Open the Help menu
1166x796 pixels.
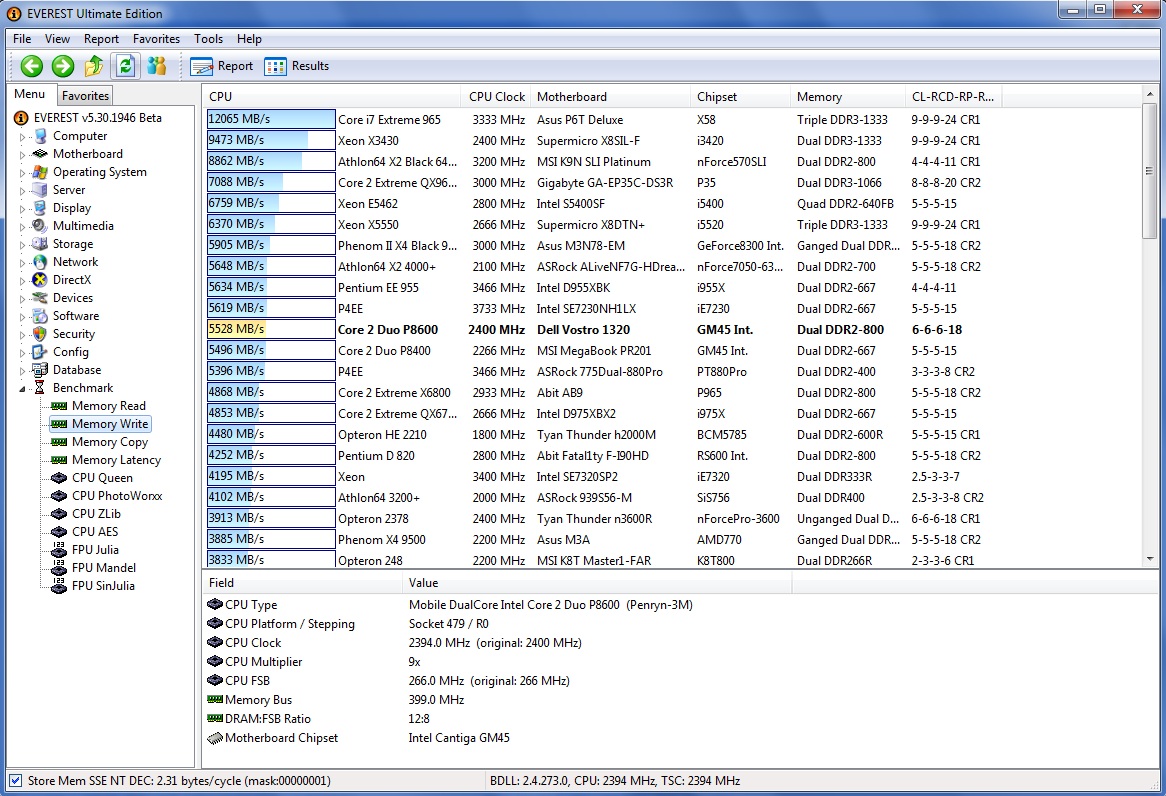pos(249,39)
